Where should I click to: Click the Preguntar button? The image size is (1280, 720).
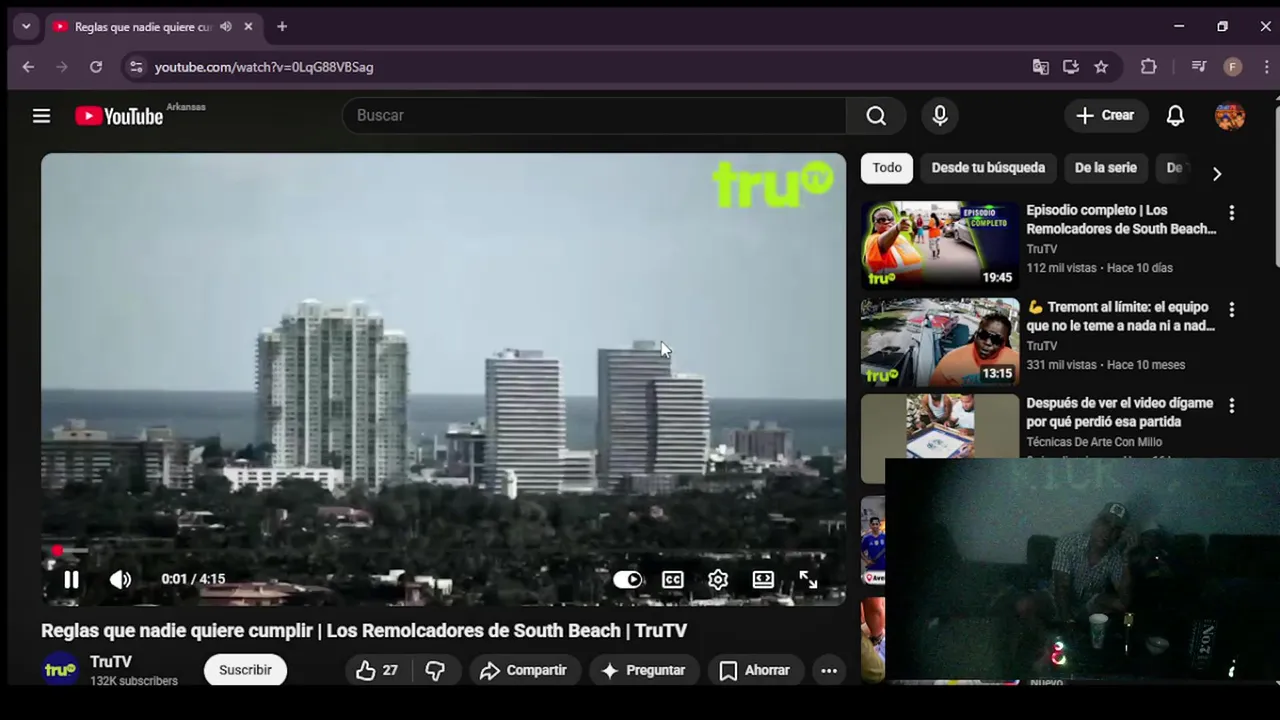[x=643, y=671]
